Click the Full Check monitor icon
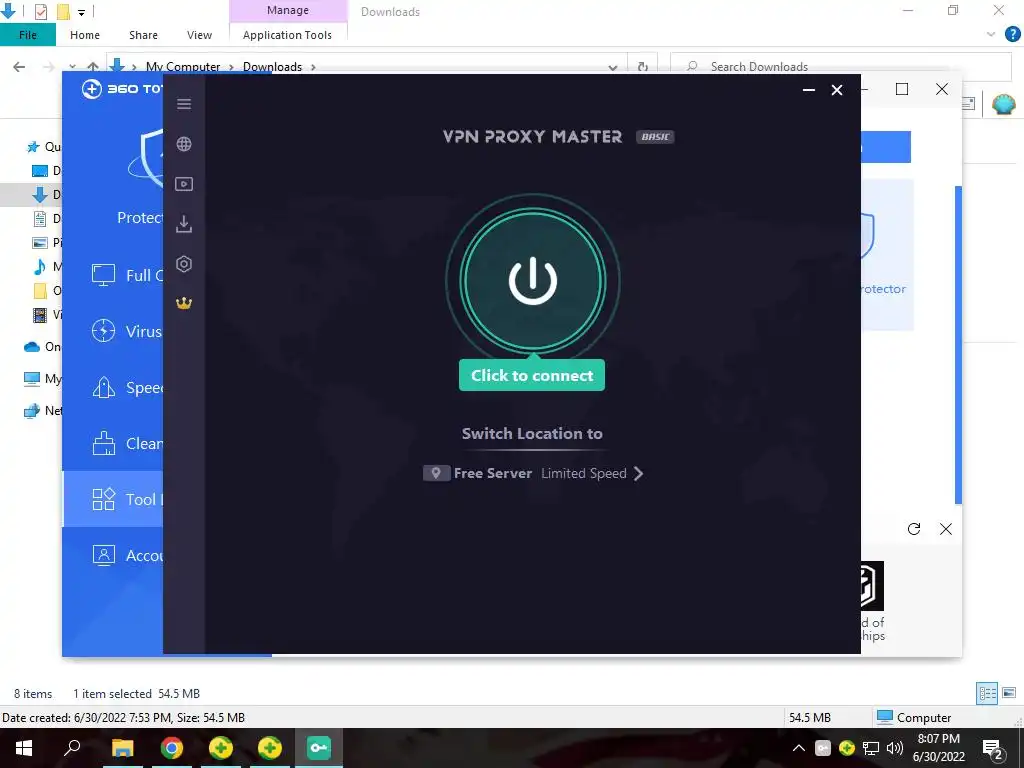This screenshot has height=768, width=1024. click(x=103, y=275)
